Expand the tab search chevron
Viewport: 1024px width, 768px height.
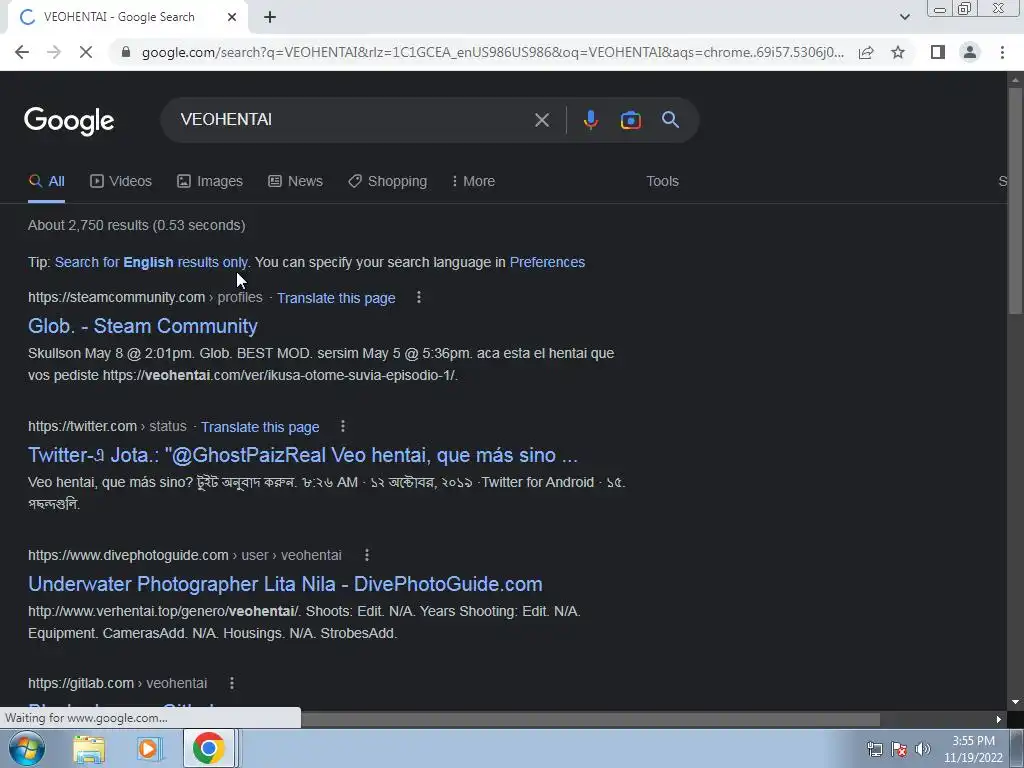(x=904, y=17)
